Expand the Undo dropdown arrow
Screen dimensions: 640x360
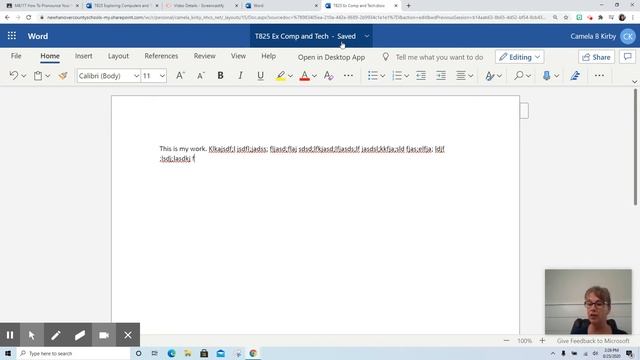tap(24, 76)
